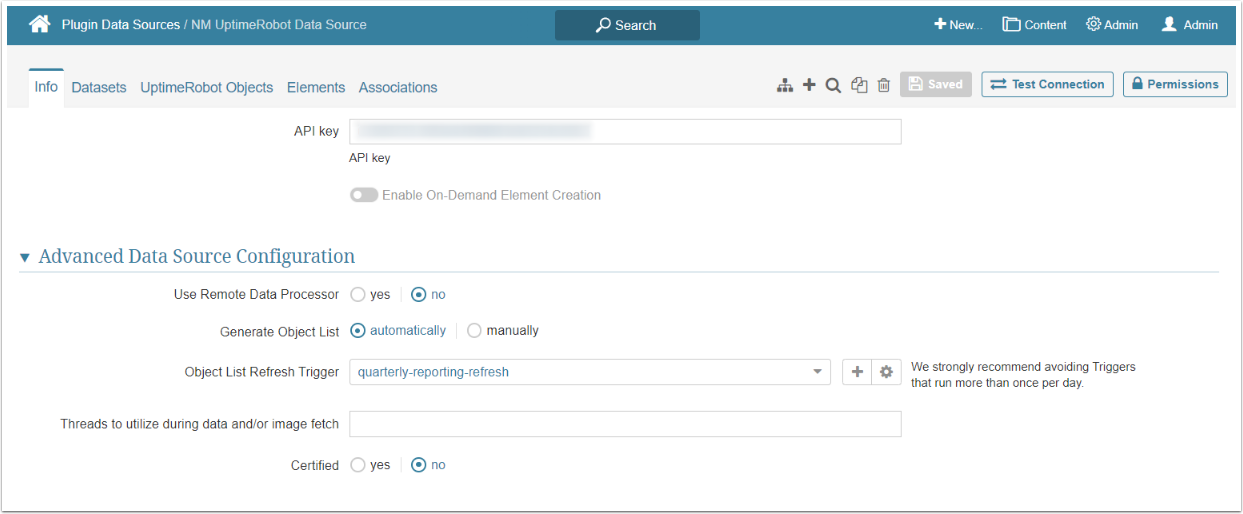
Task: Open Admin gear menu
Action: (x=1112, y=25)
